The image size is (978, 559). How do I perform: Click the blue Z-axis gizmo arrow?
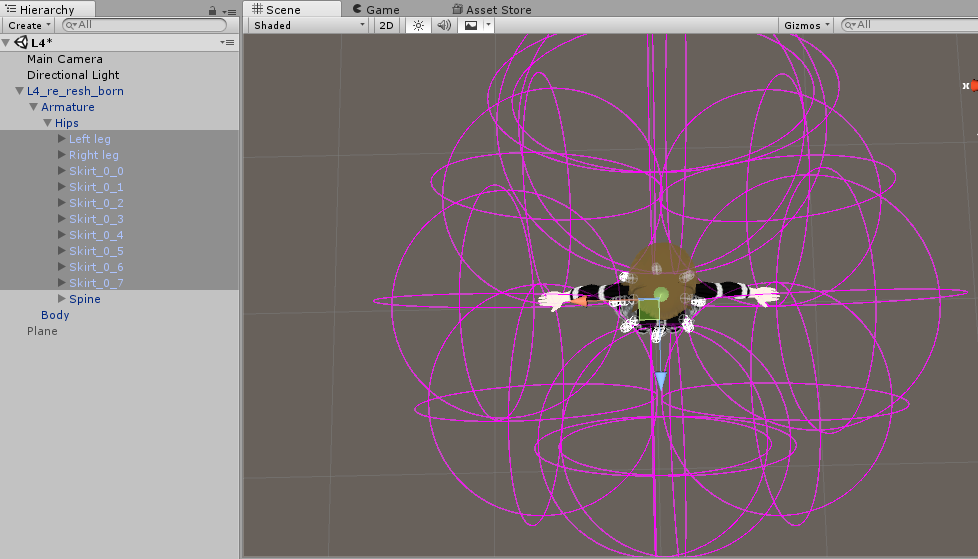(661, 381)
